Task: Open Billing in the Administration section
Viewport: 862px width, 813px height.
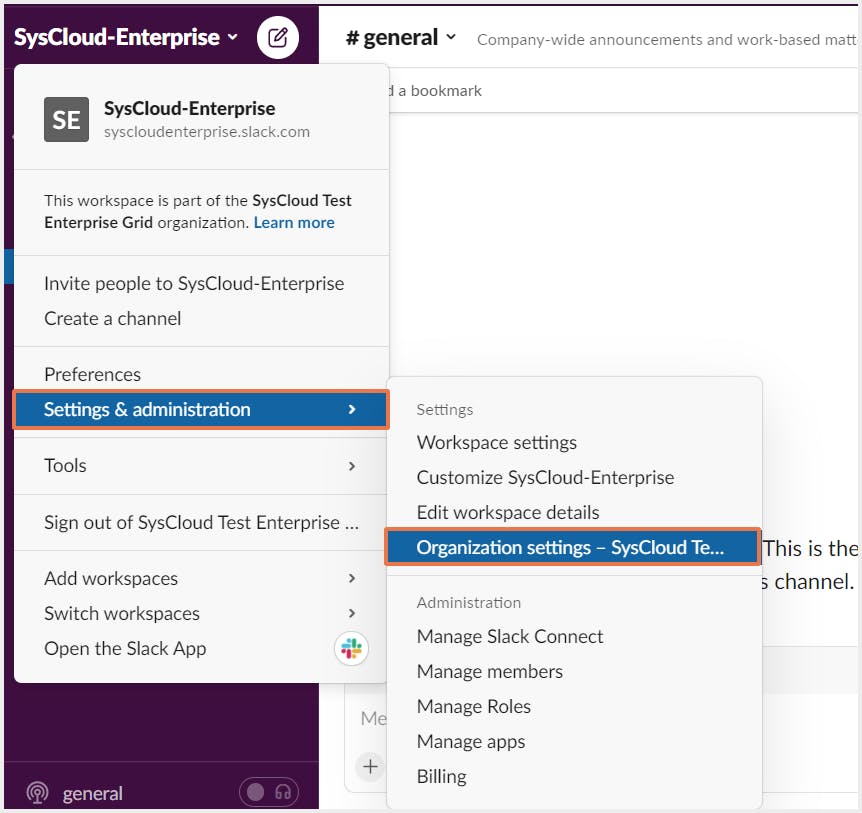Action: click(442, 776)
